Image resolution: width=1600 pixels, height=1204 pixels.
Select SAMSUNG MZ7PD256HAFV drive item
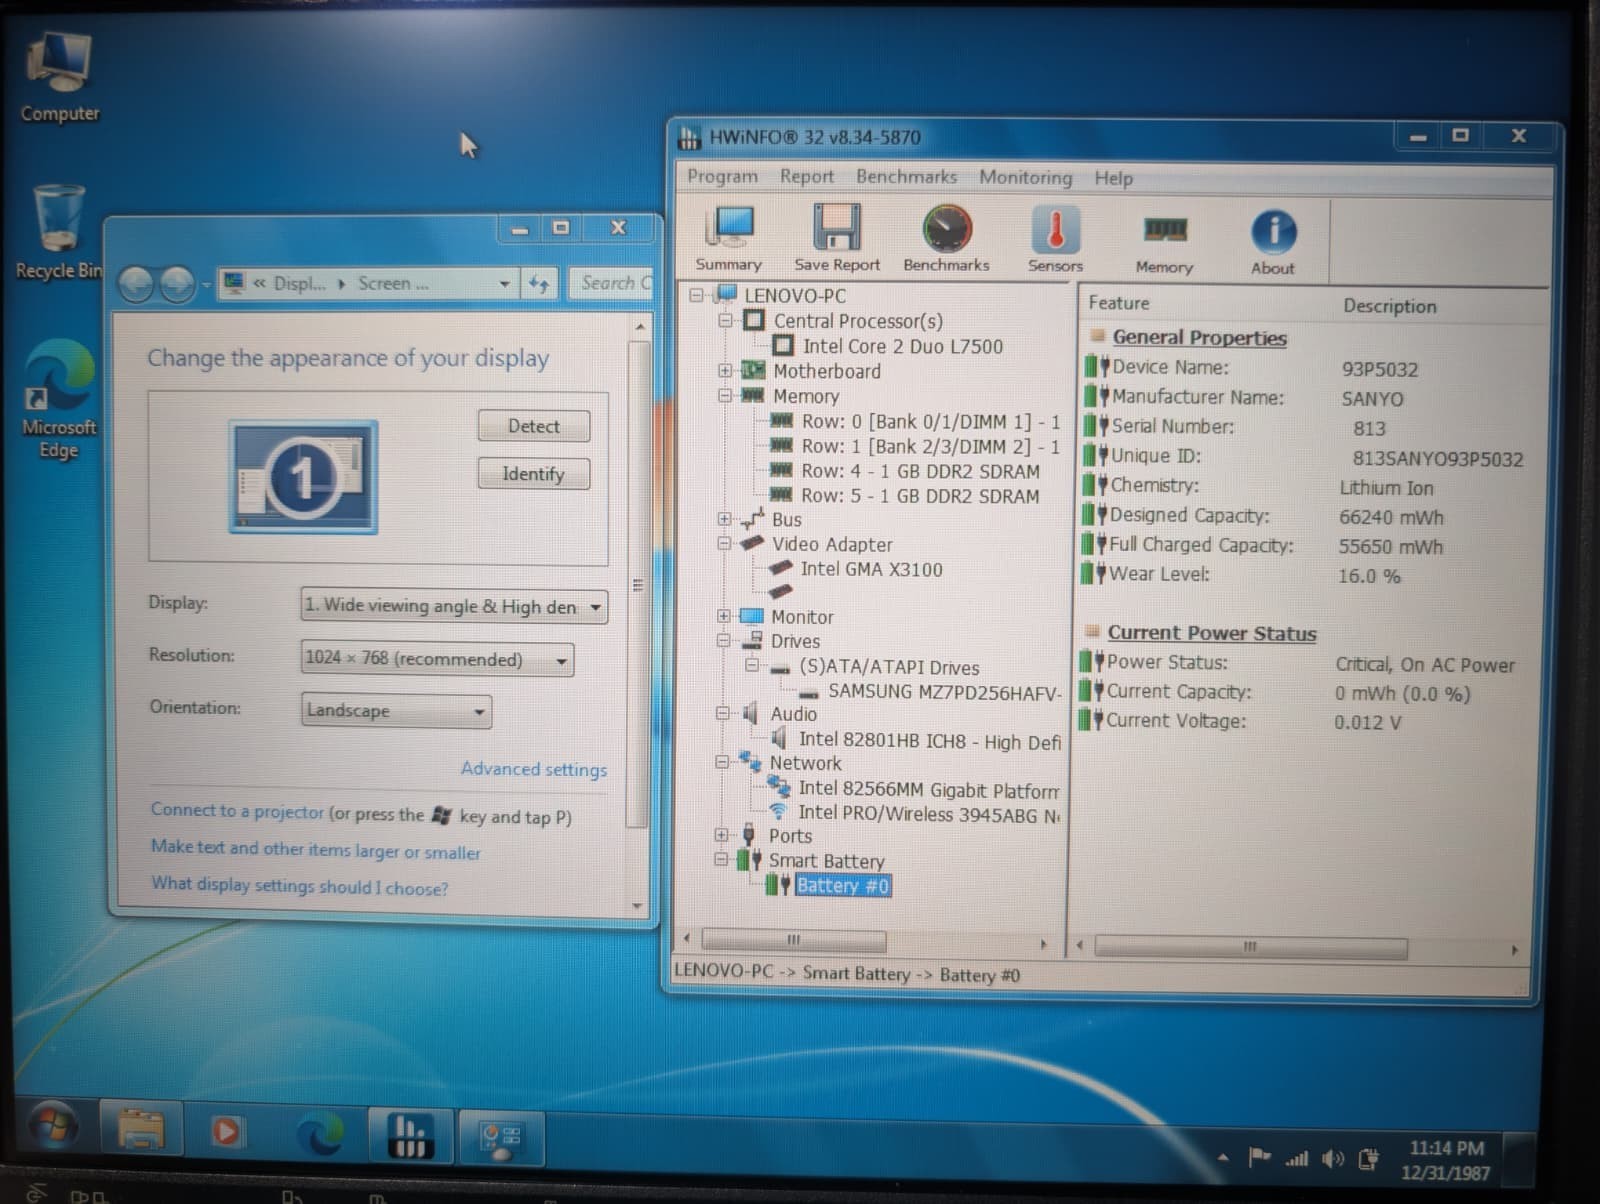pyautogui.click(x=945, y=692)
